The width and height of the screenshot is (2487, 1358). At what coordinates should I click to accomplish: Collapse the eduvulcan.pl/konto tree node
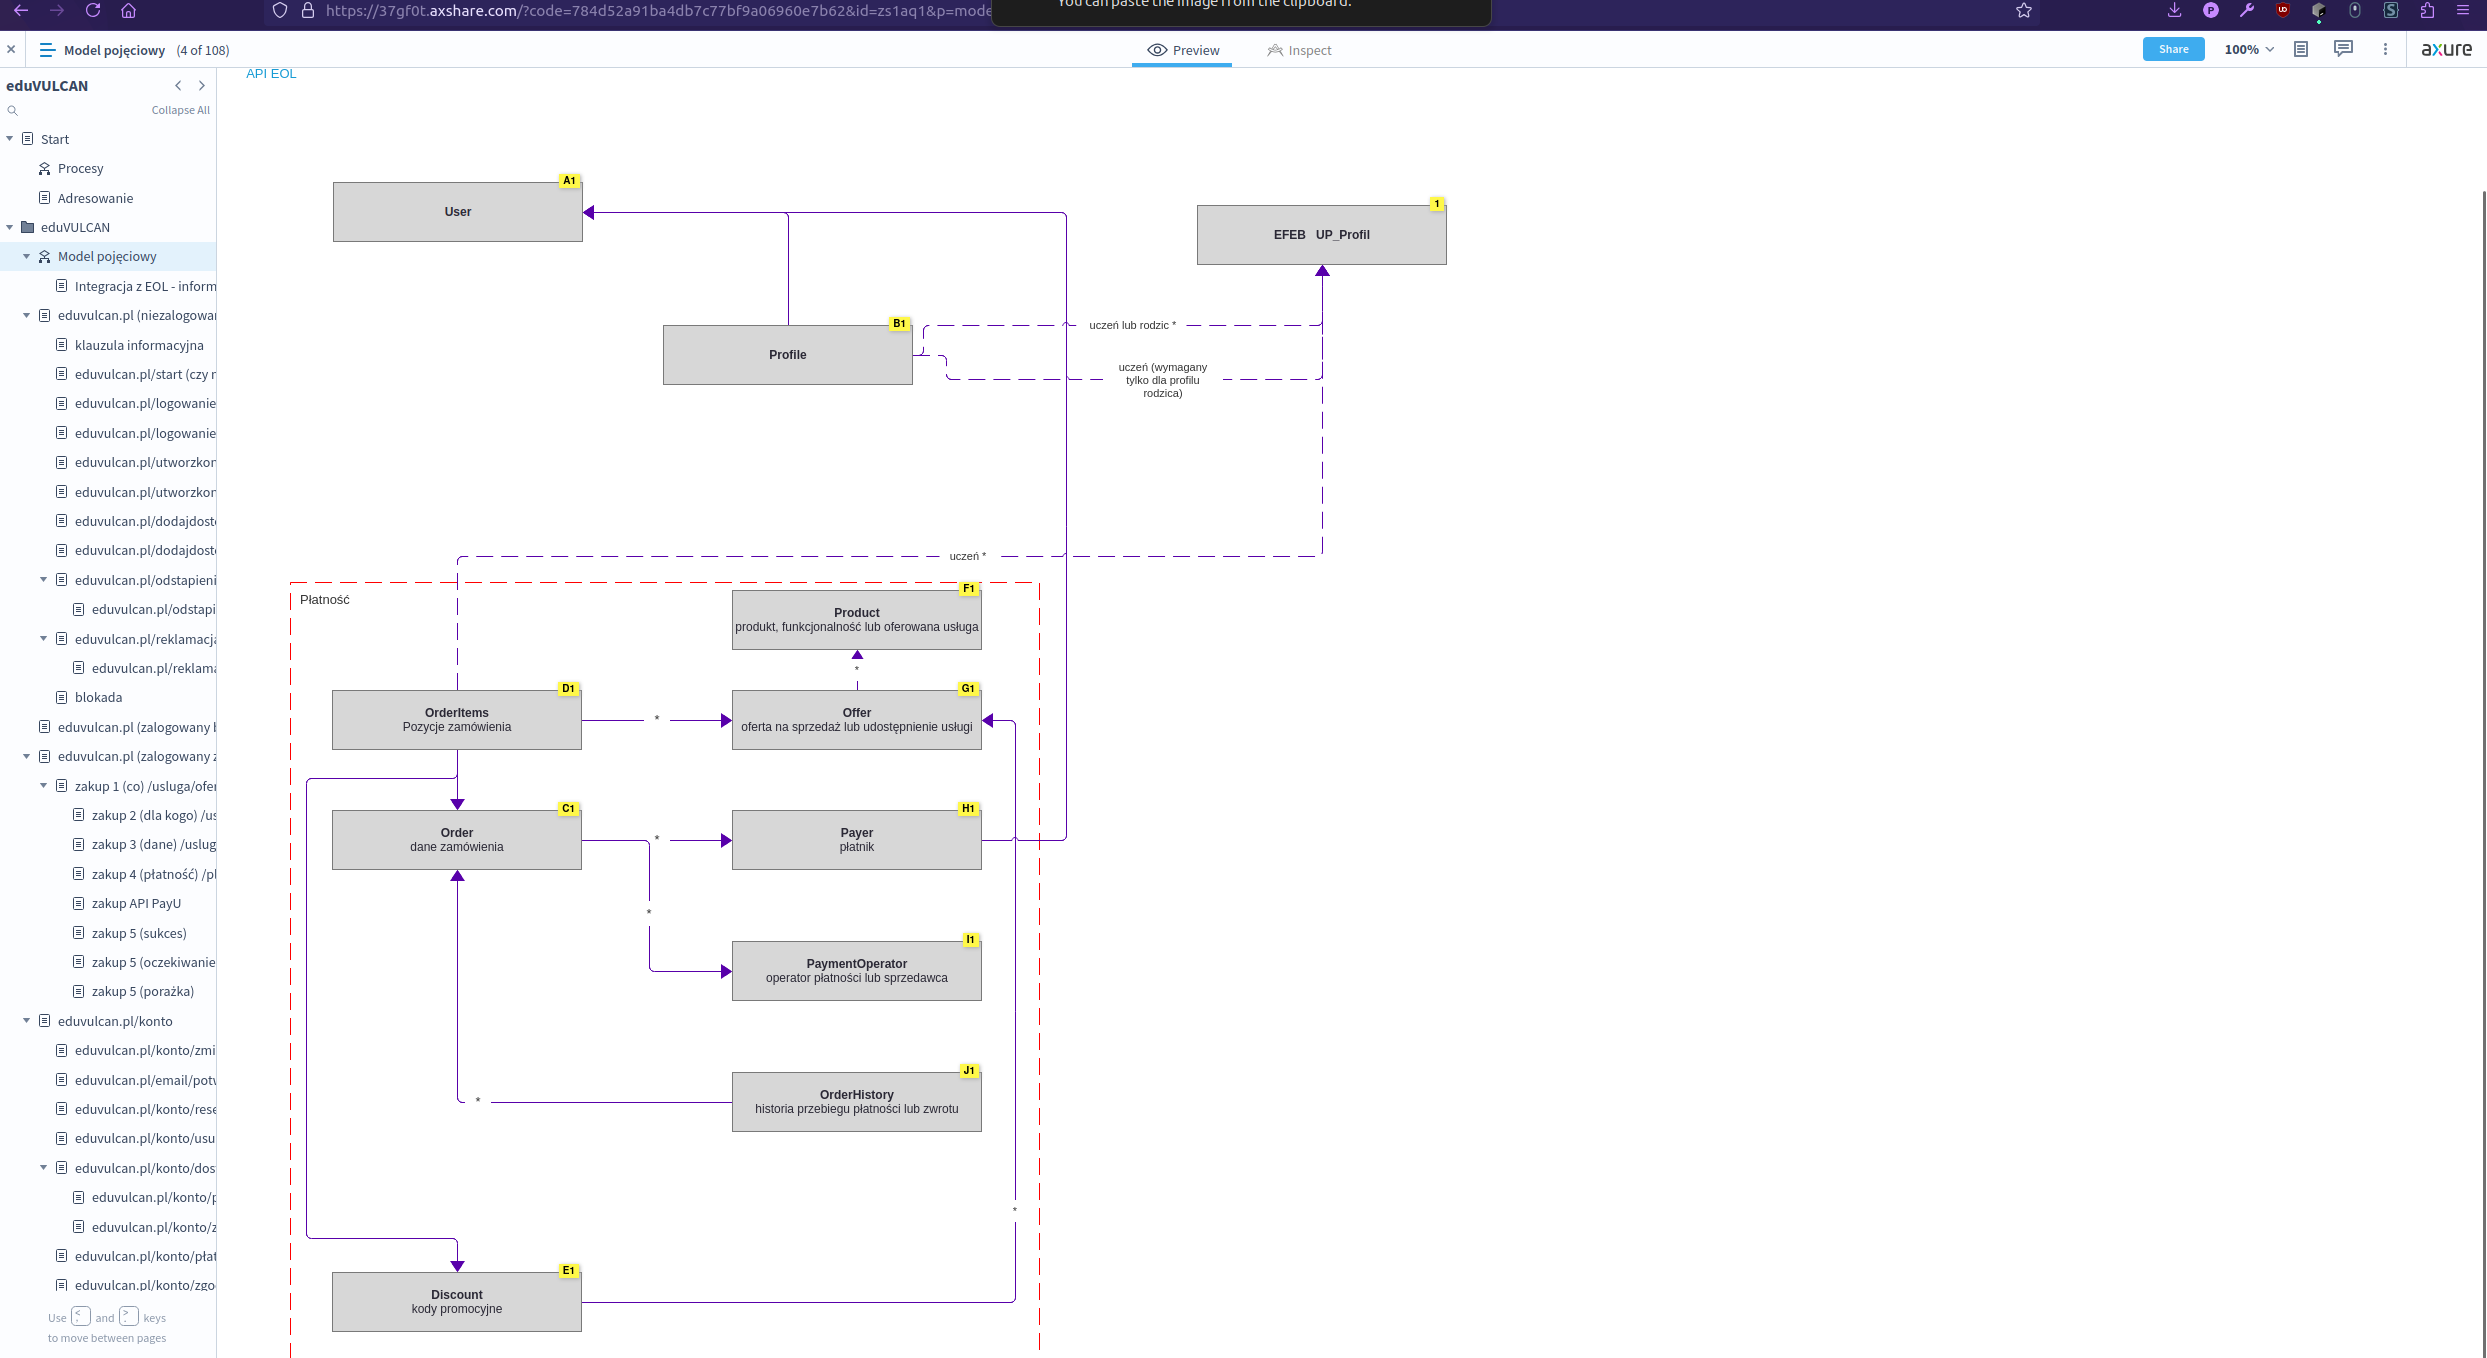tap(27, 1021)
